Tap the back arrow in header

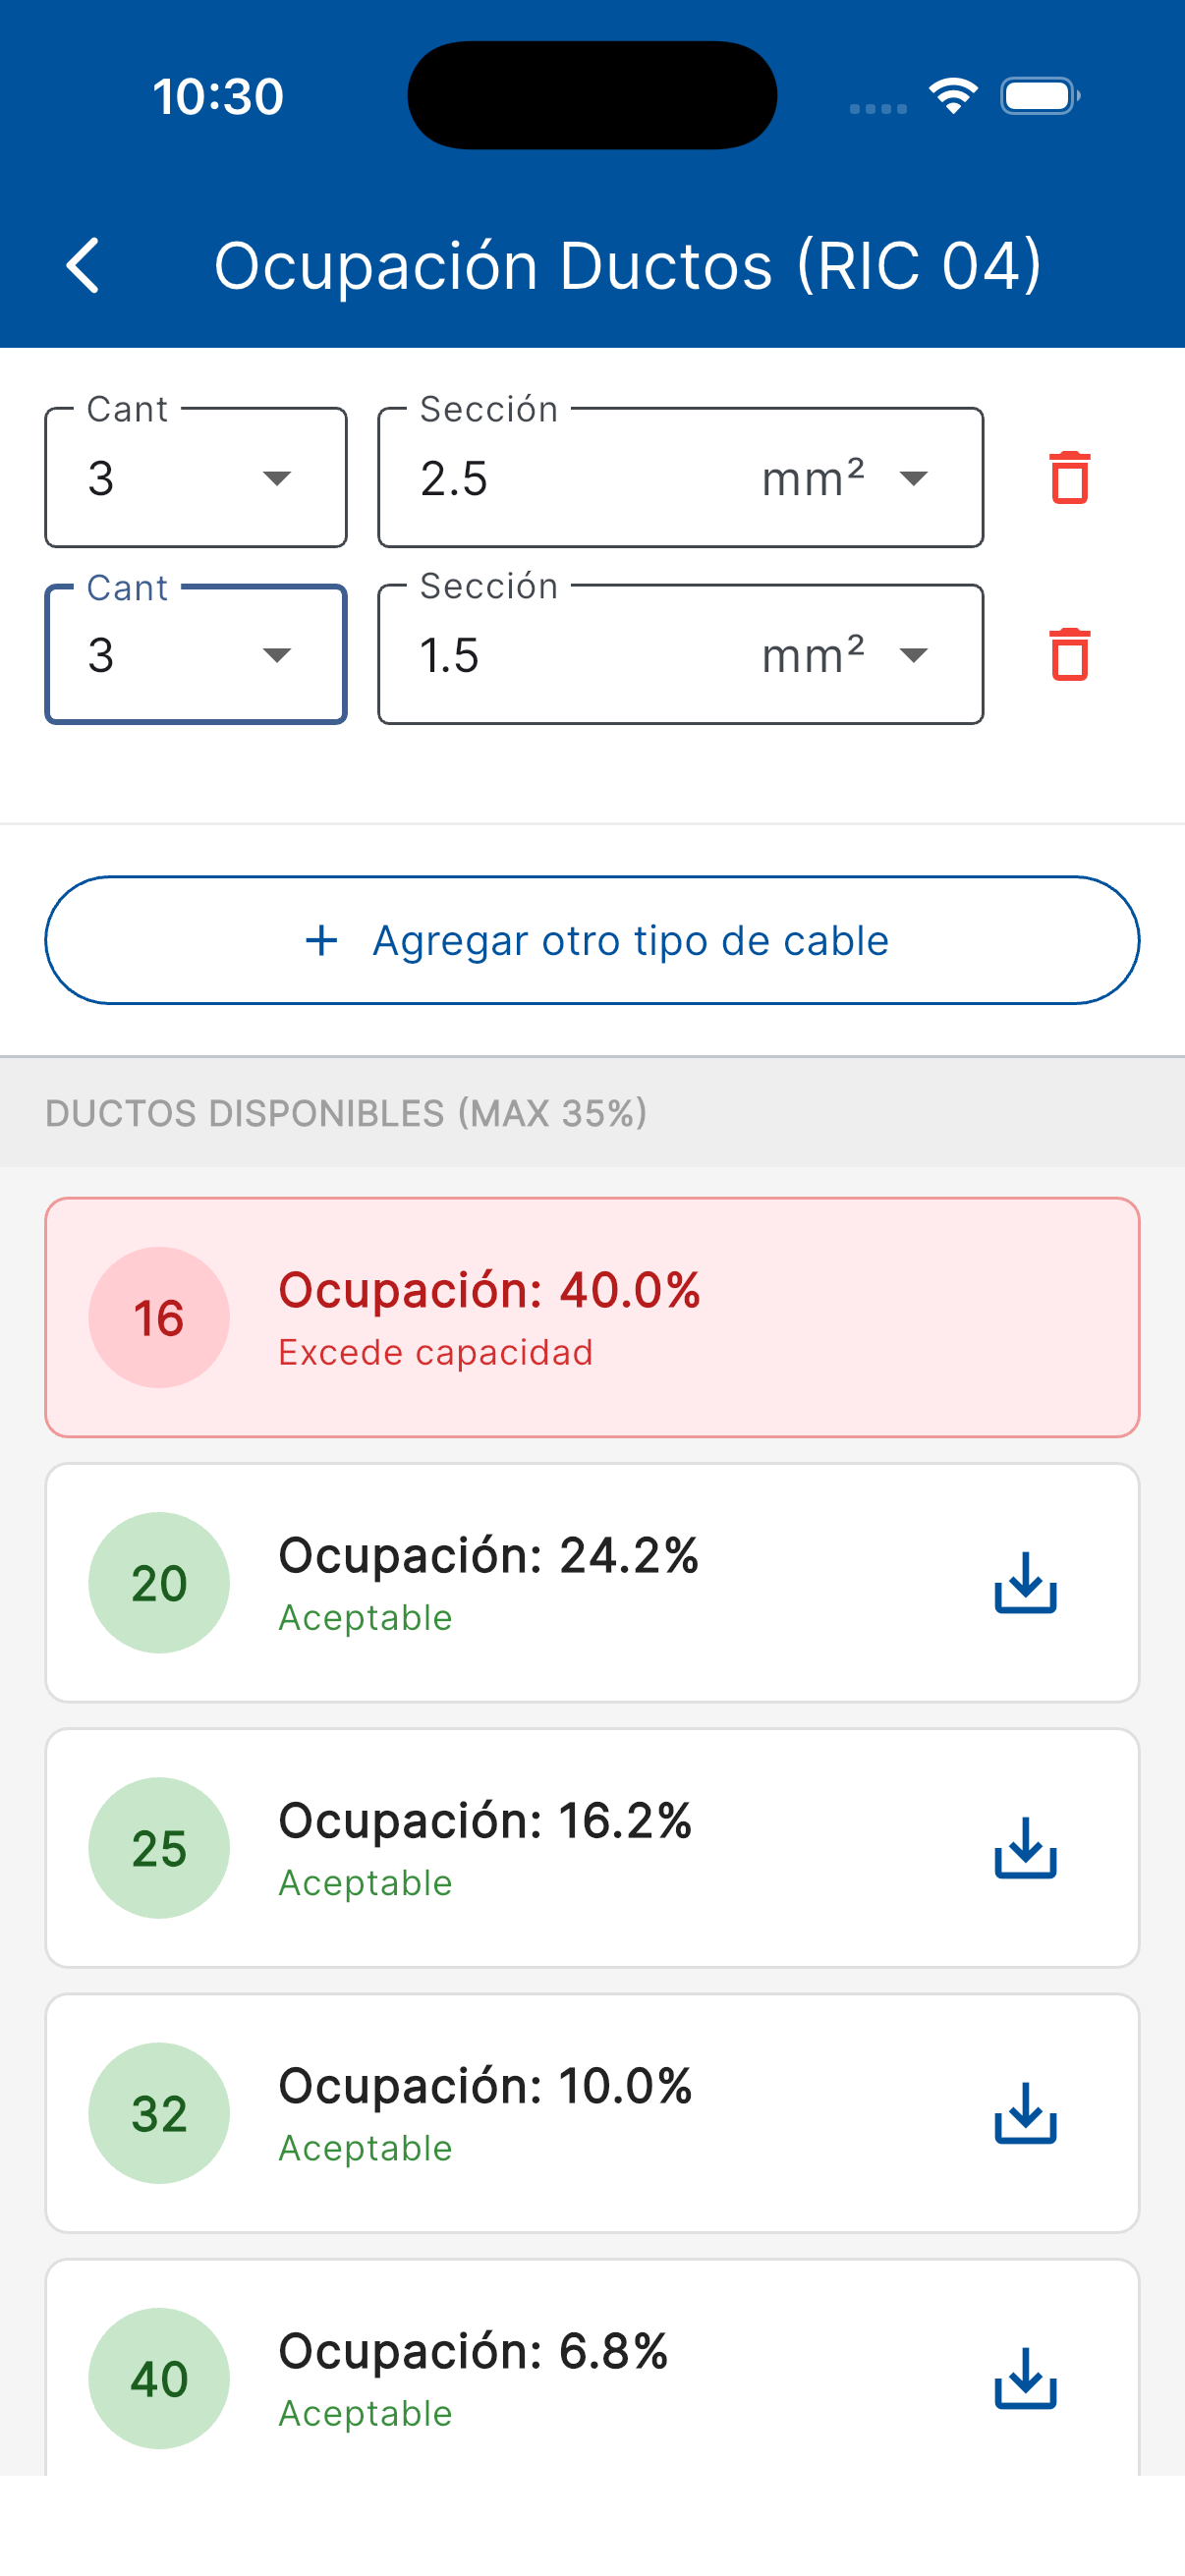[x=83, y=266]
